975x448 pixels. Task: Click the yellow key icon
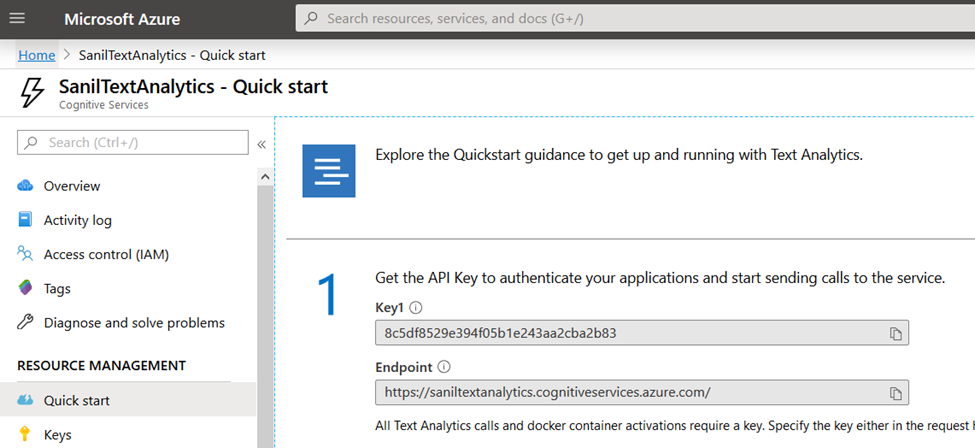point(25,434)
